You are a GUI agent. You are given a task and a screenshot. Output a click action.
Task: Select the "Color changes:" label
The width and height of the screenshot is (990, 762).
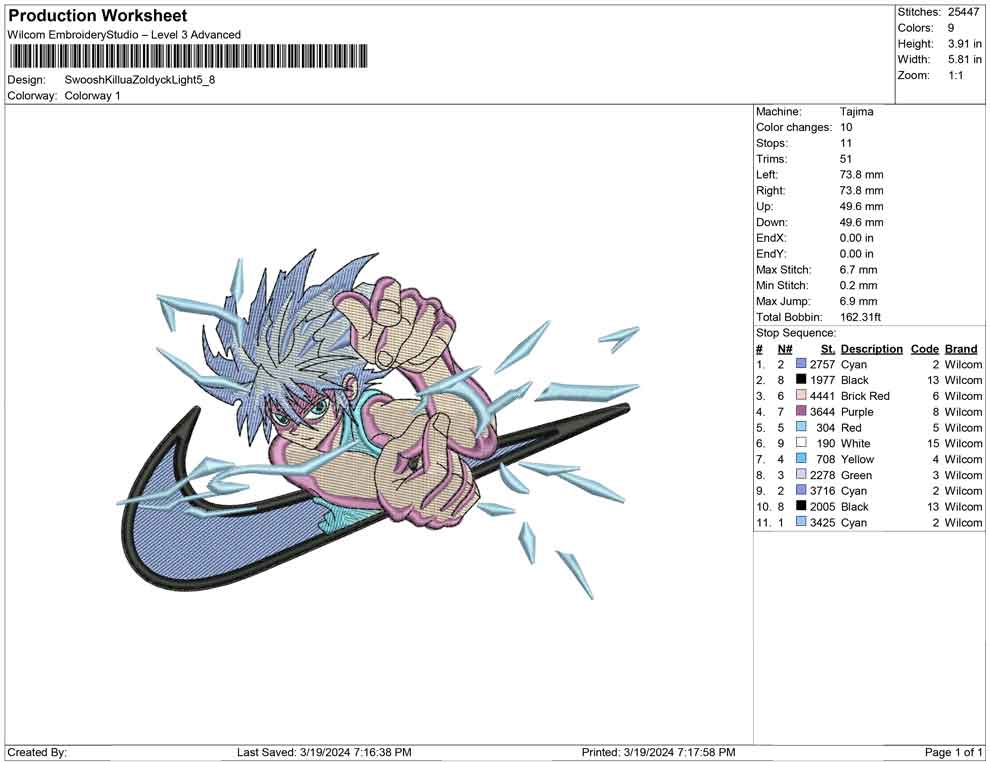tap(794, 128)
